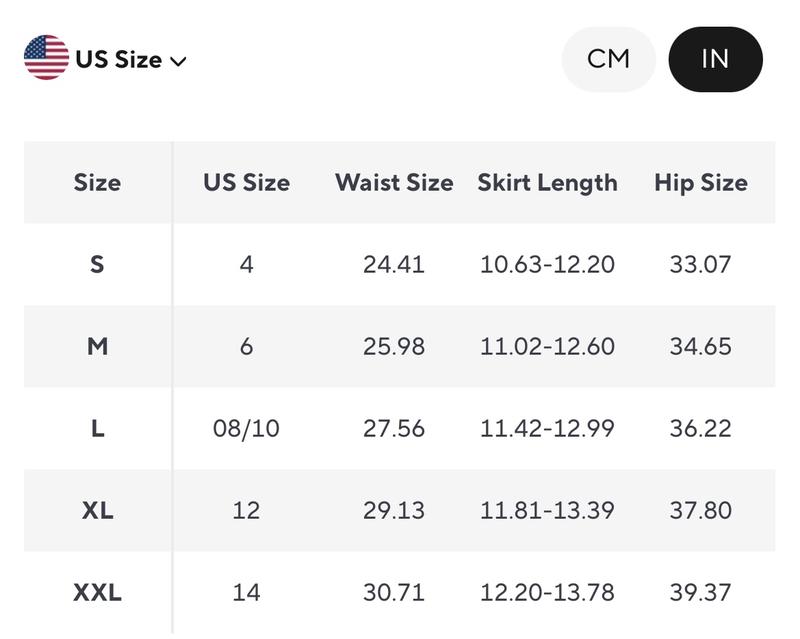The height and width of the screenshot is (639, 800).
Task: Click the 08/10 US size cell
Action: (246, 429)
